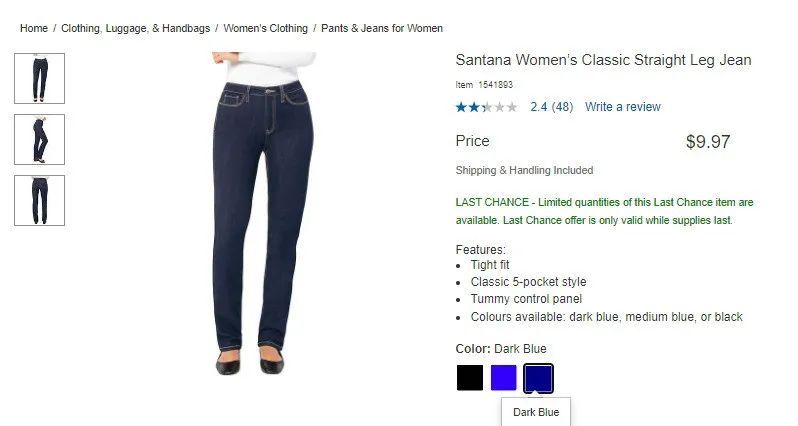This screenshot has height=426, width=798.
Task: Click the Santana Women's Classic Straight Leg Jean title
Action: (603, 60)
